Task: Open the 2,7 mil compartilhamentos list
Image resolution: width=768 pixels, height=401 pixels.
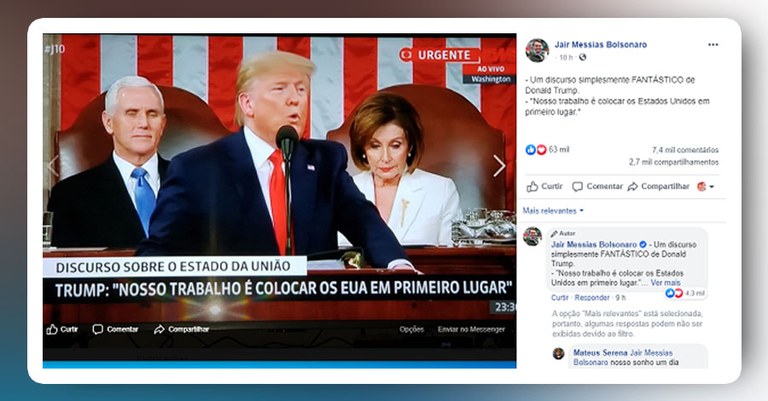Action: tap(674, 162)
